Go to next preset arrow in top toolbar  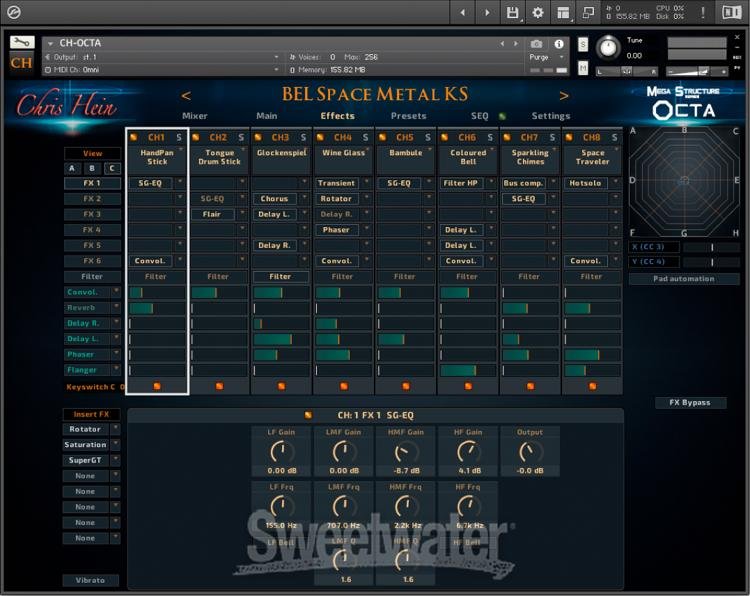click(487, 12)
